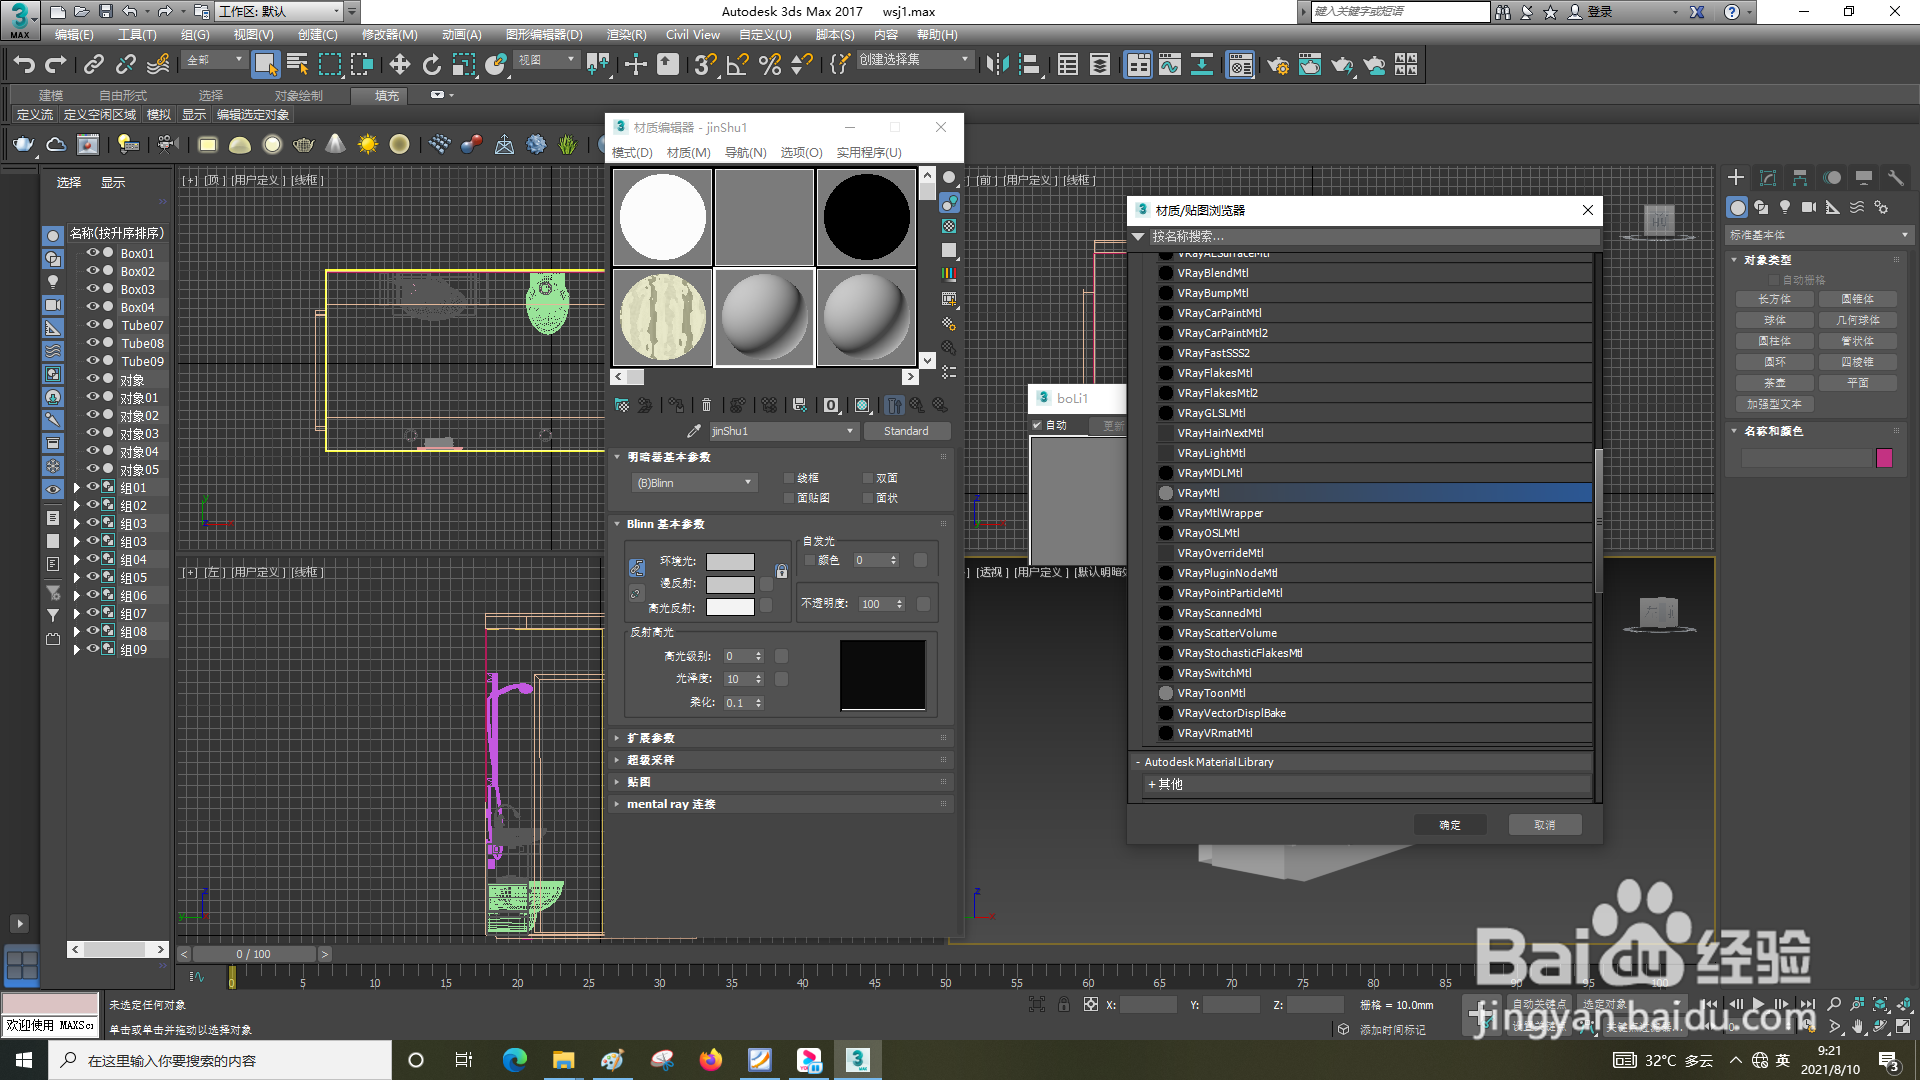Click the material eyedropper pick icon

[693, 431]
